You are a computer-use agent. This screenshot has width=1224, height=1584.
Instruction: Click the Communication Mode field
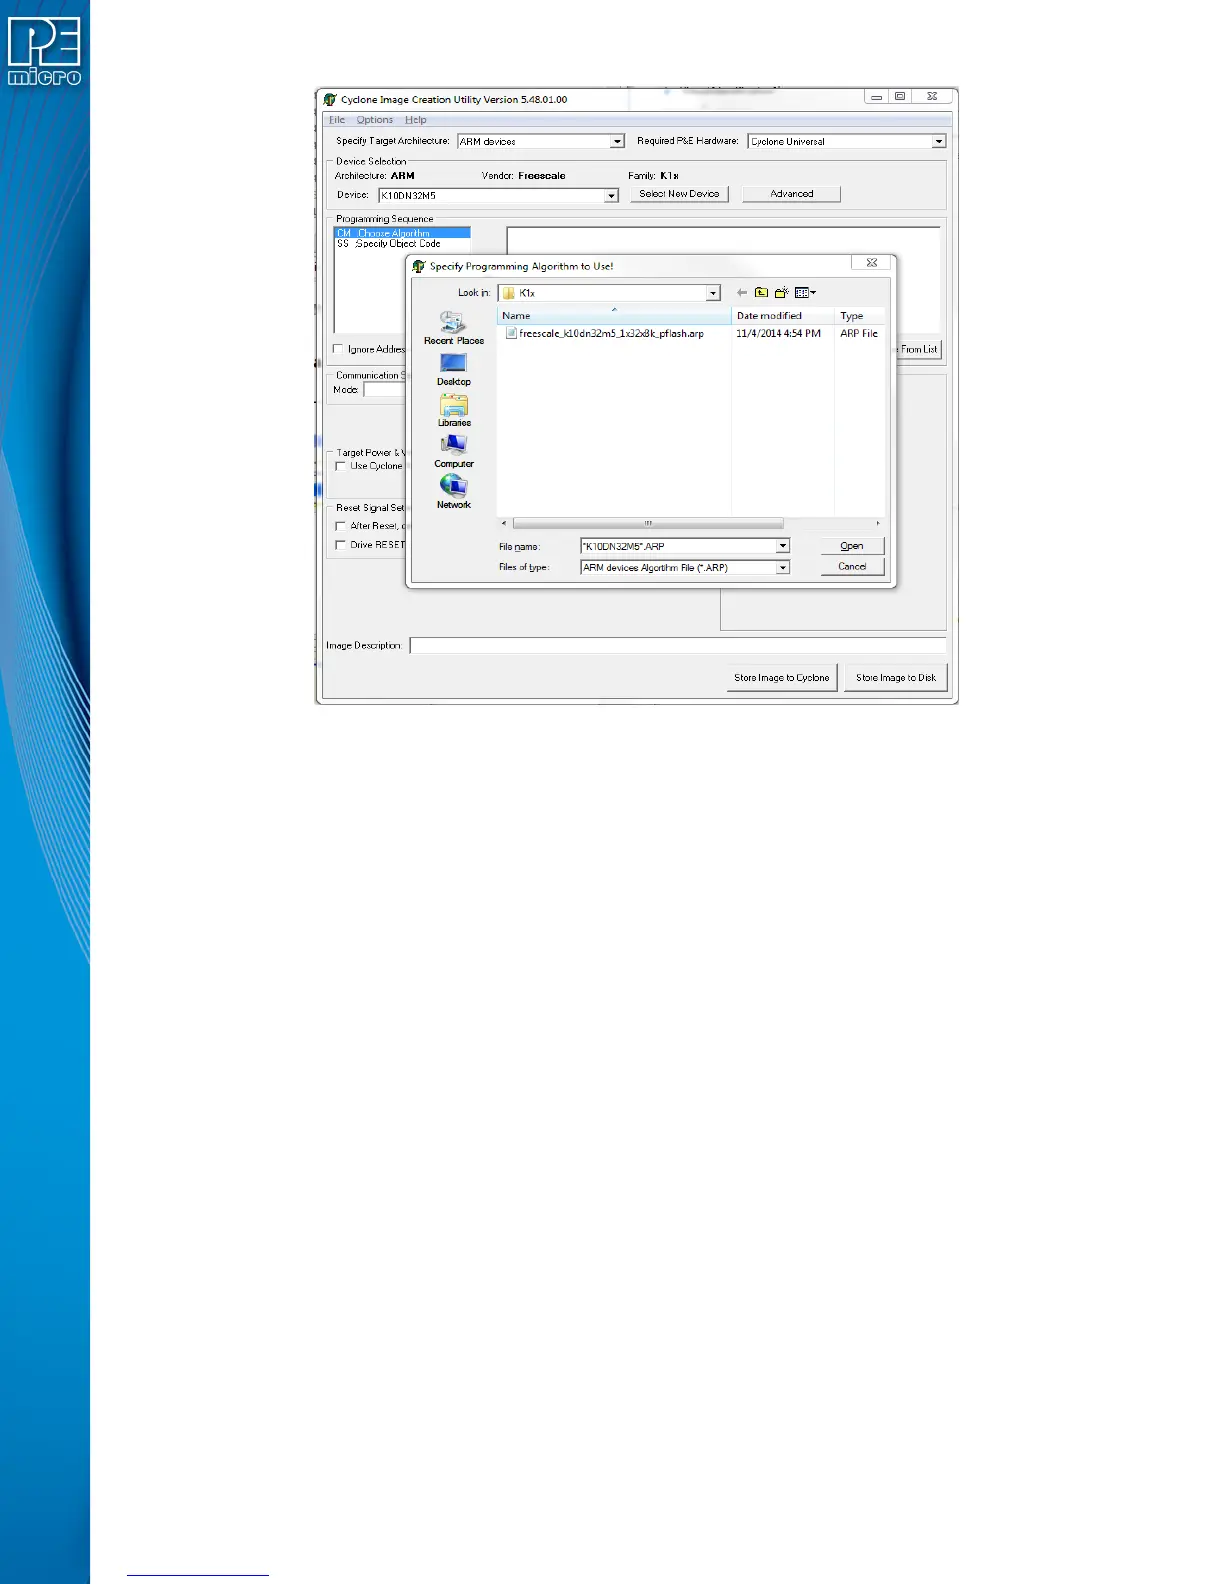tap(384, 390)
